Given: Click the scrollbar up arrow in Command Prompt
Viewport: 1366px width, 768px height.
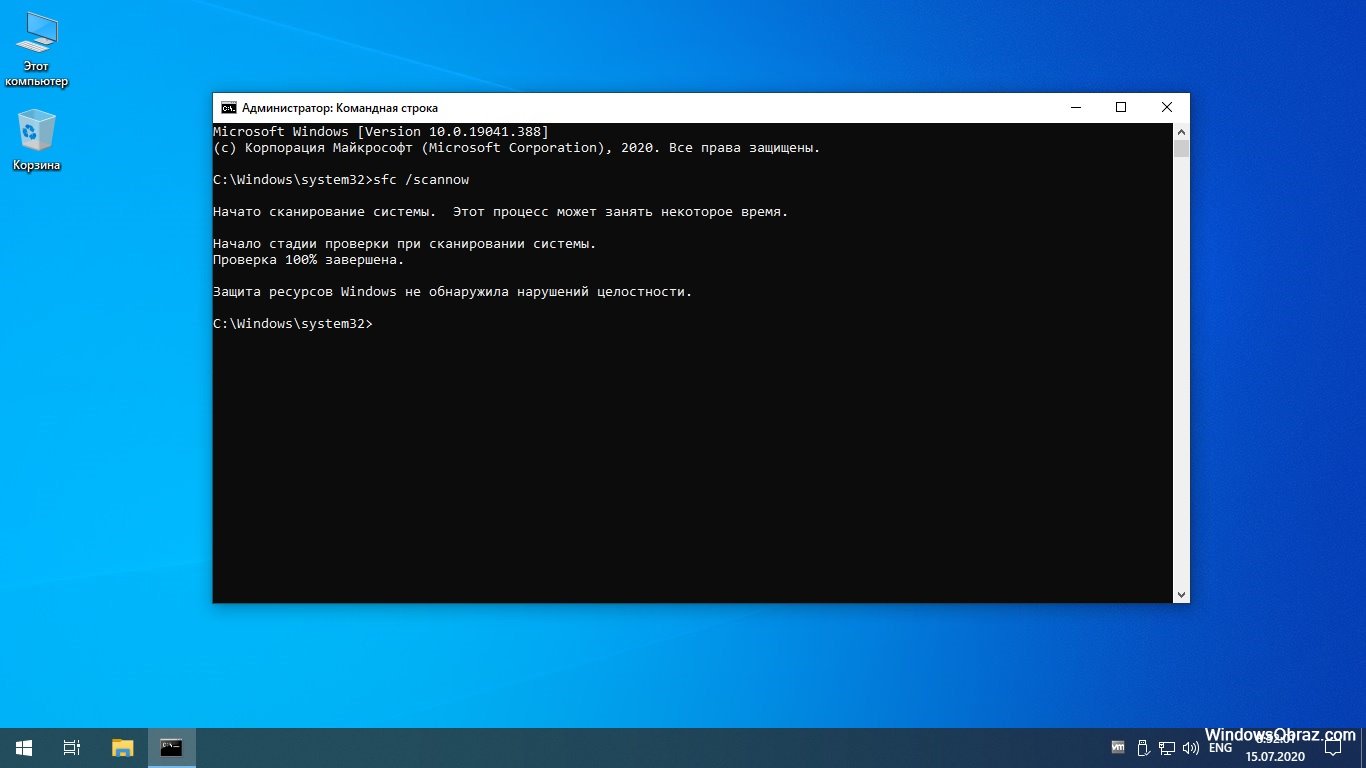Looking at the screenshot, I should (x=1181, y=131).
